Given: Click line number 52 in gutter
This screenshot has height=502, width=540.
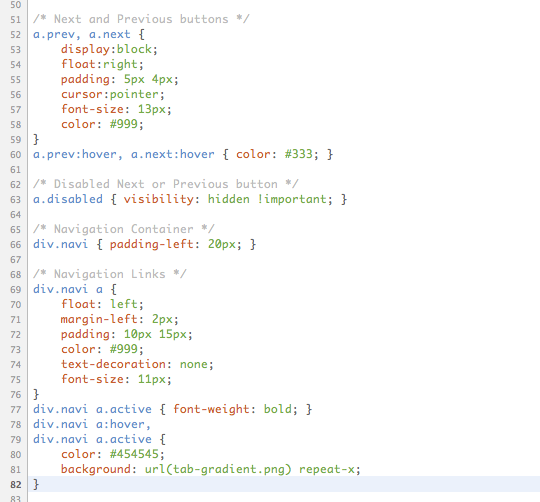Looking at the screenshot, I should coord(15,35).
